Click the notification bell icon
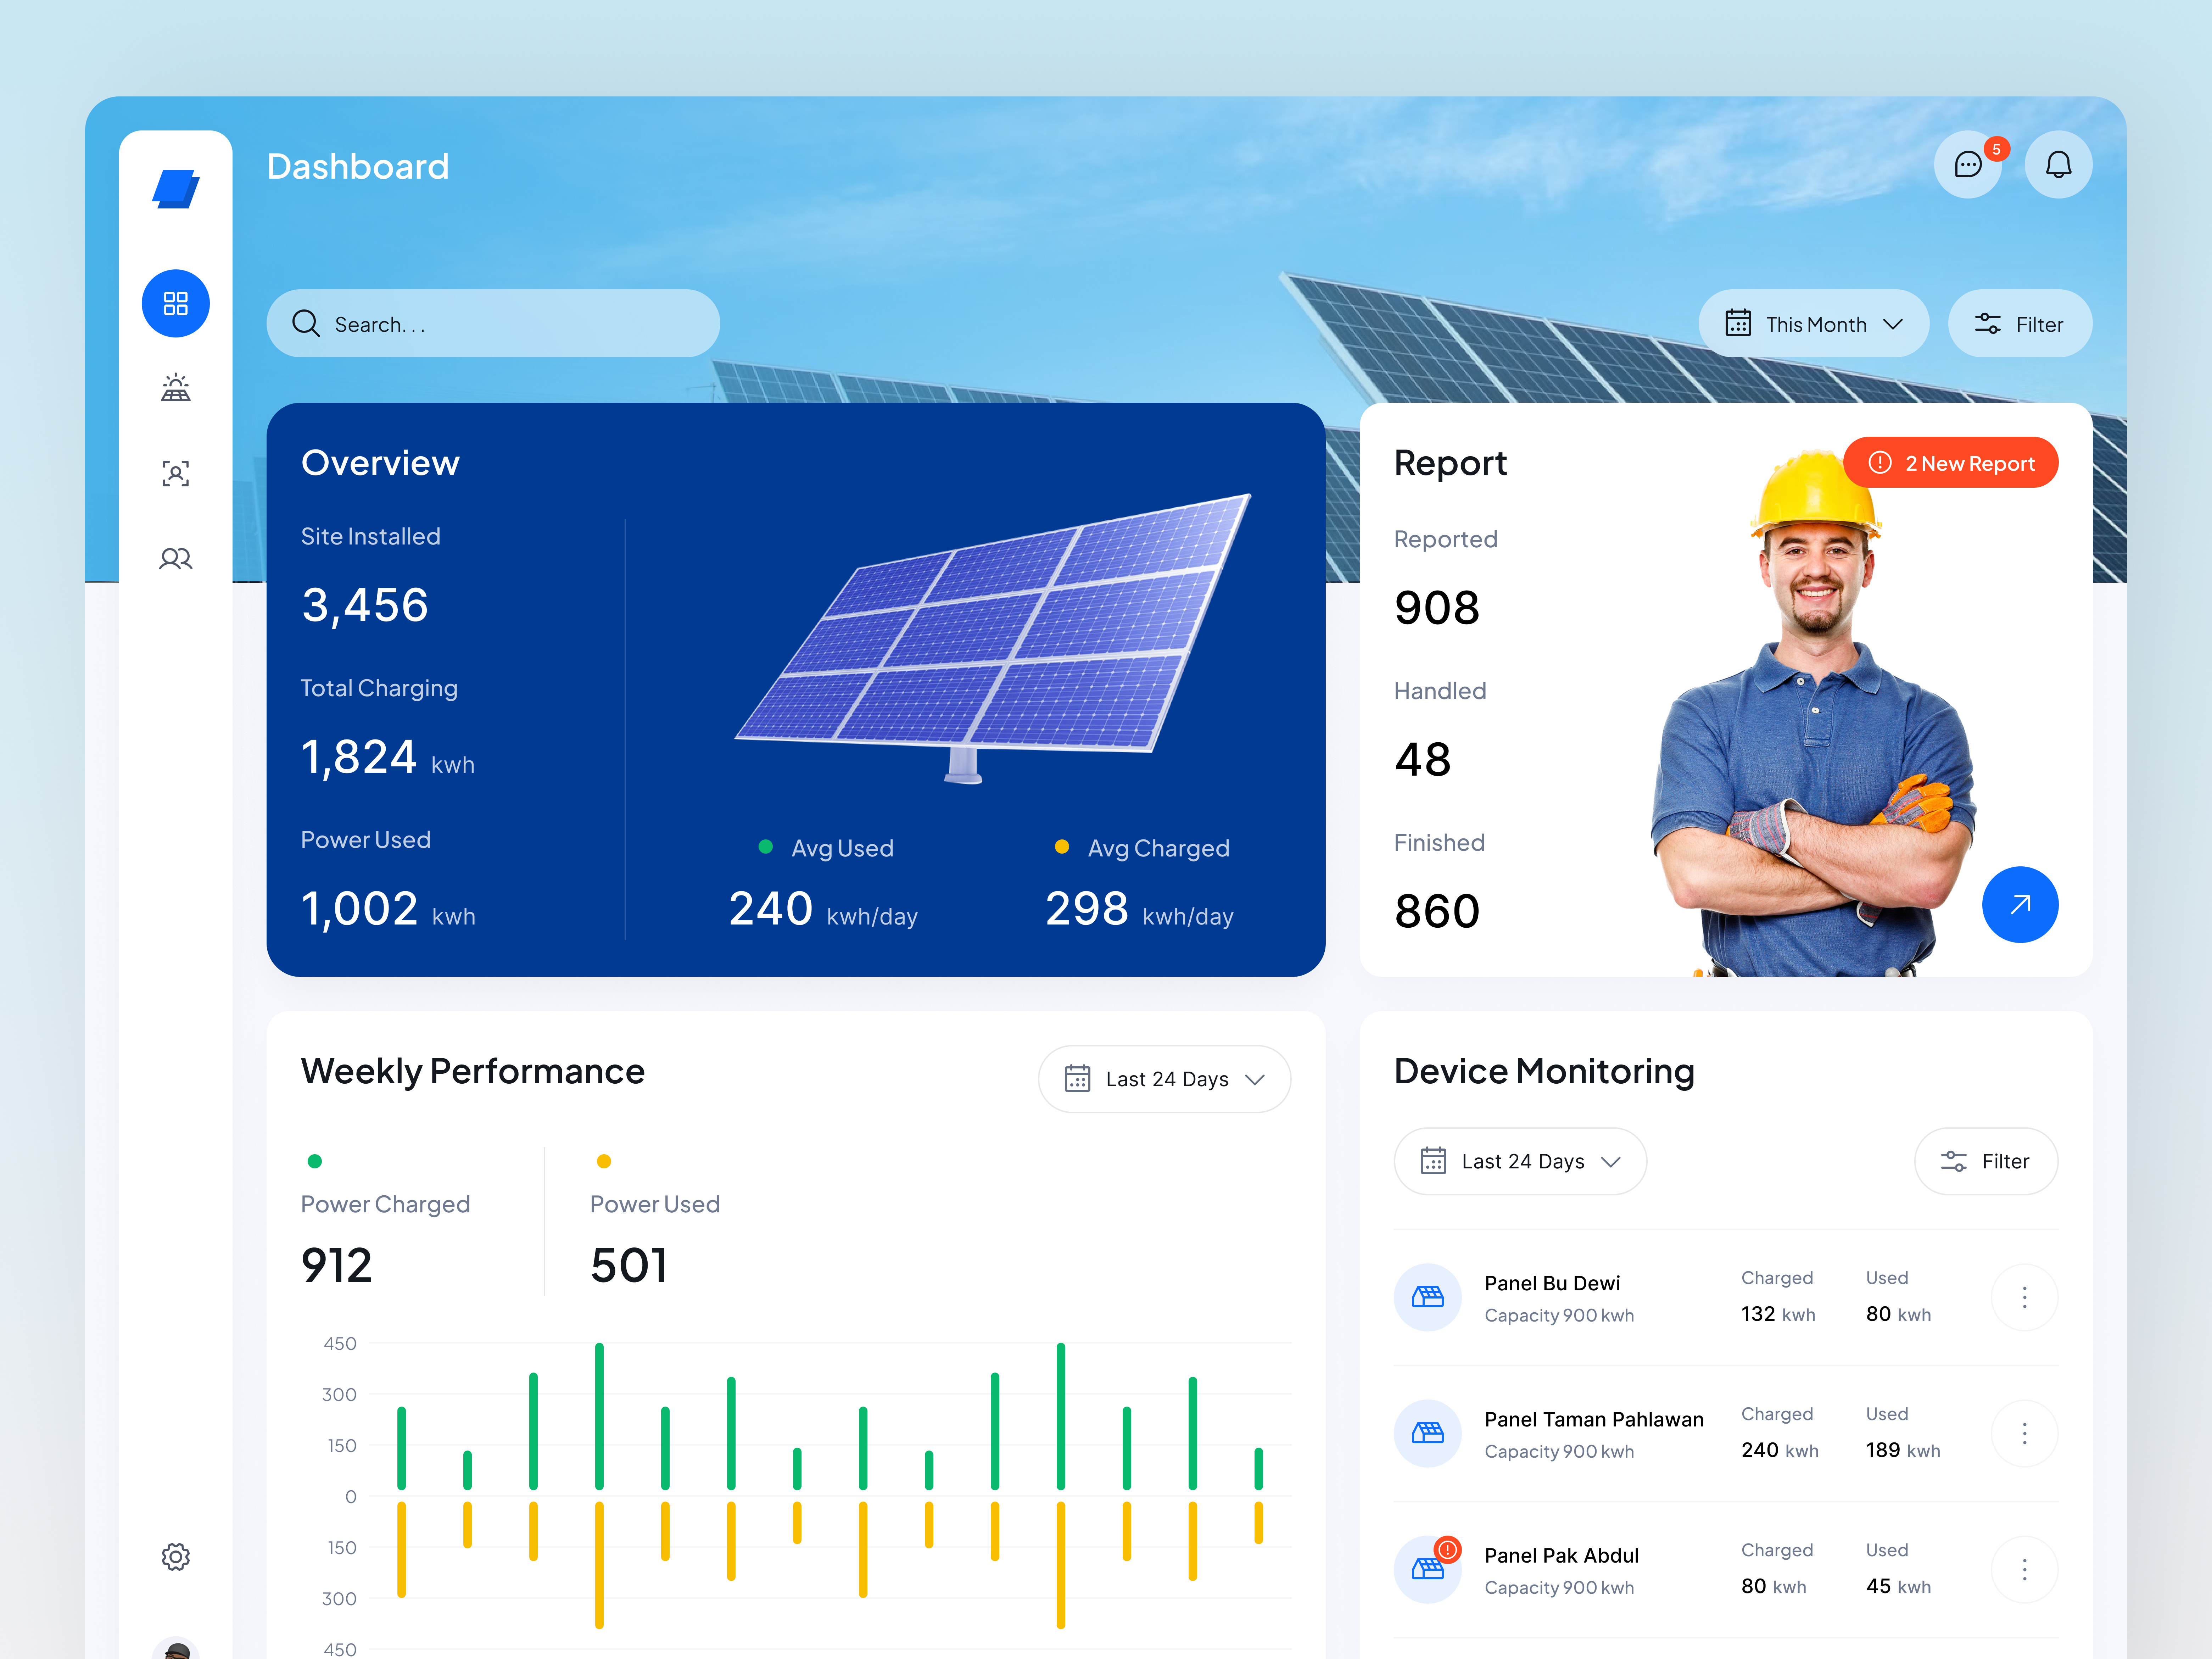Screen dimensions: 2212x1659 (x=2058, y=164)
